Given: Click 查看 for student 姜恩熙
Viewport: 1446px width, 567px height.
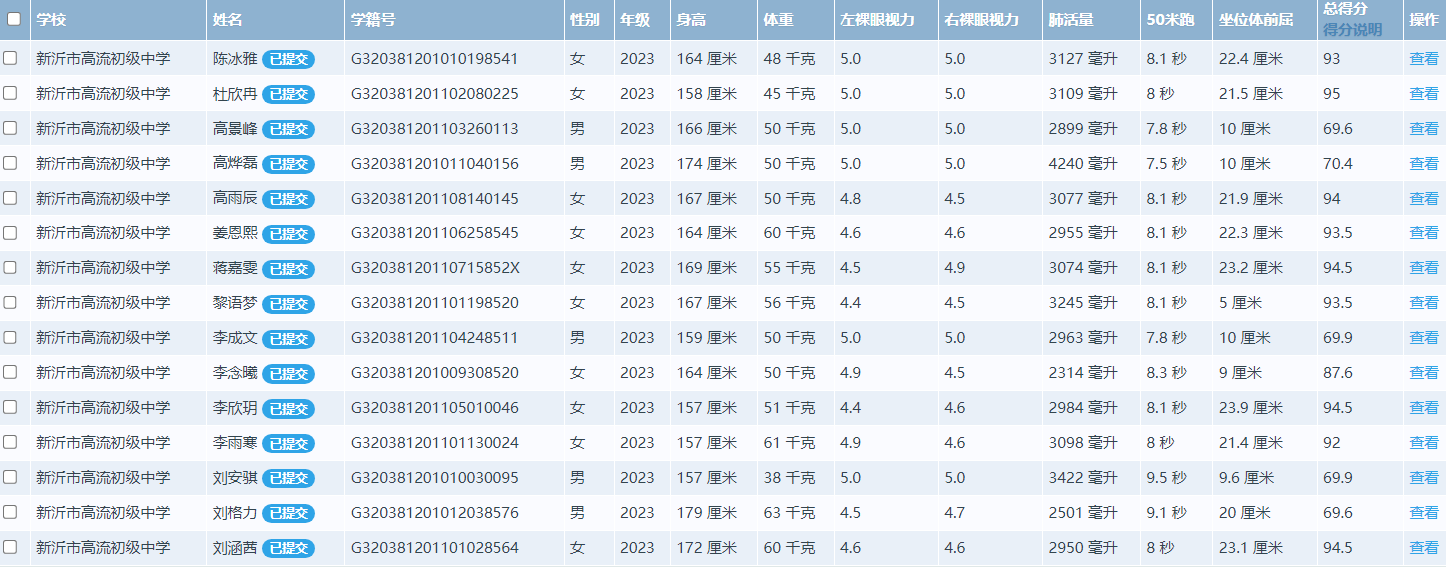Looking at the screenshot, I should (x=1423, y=233).
